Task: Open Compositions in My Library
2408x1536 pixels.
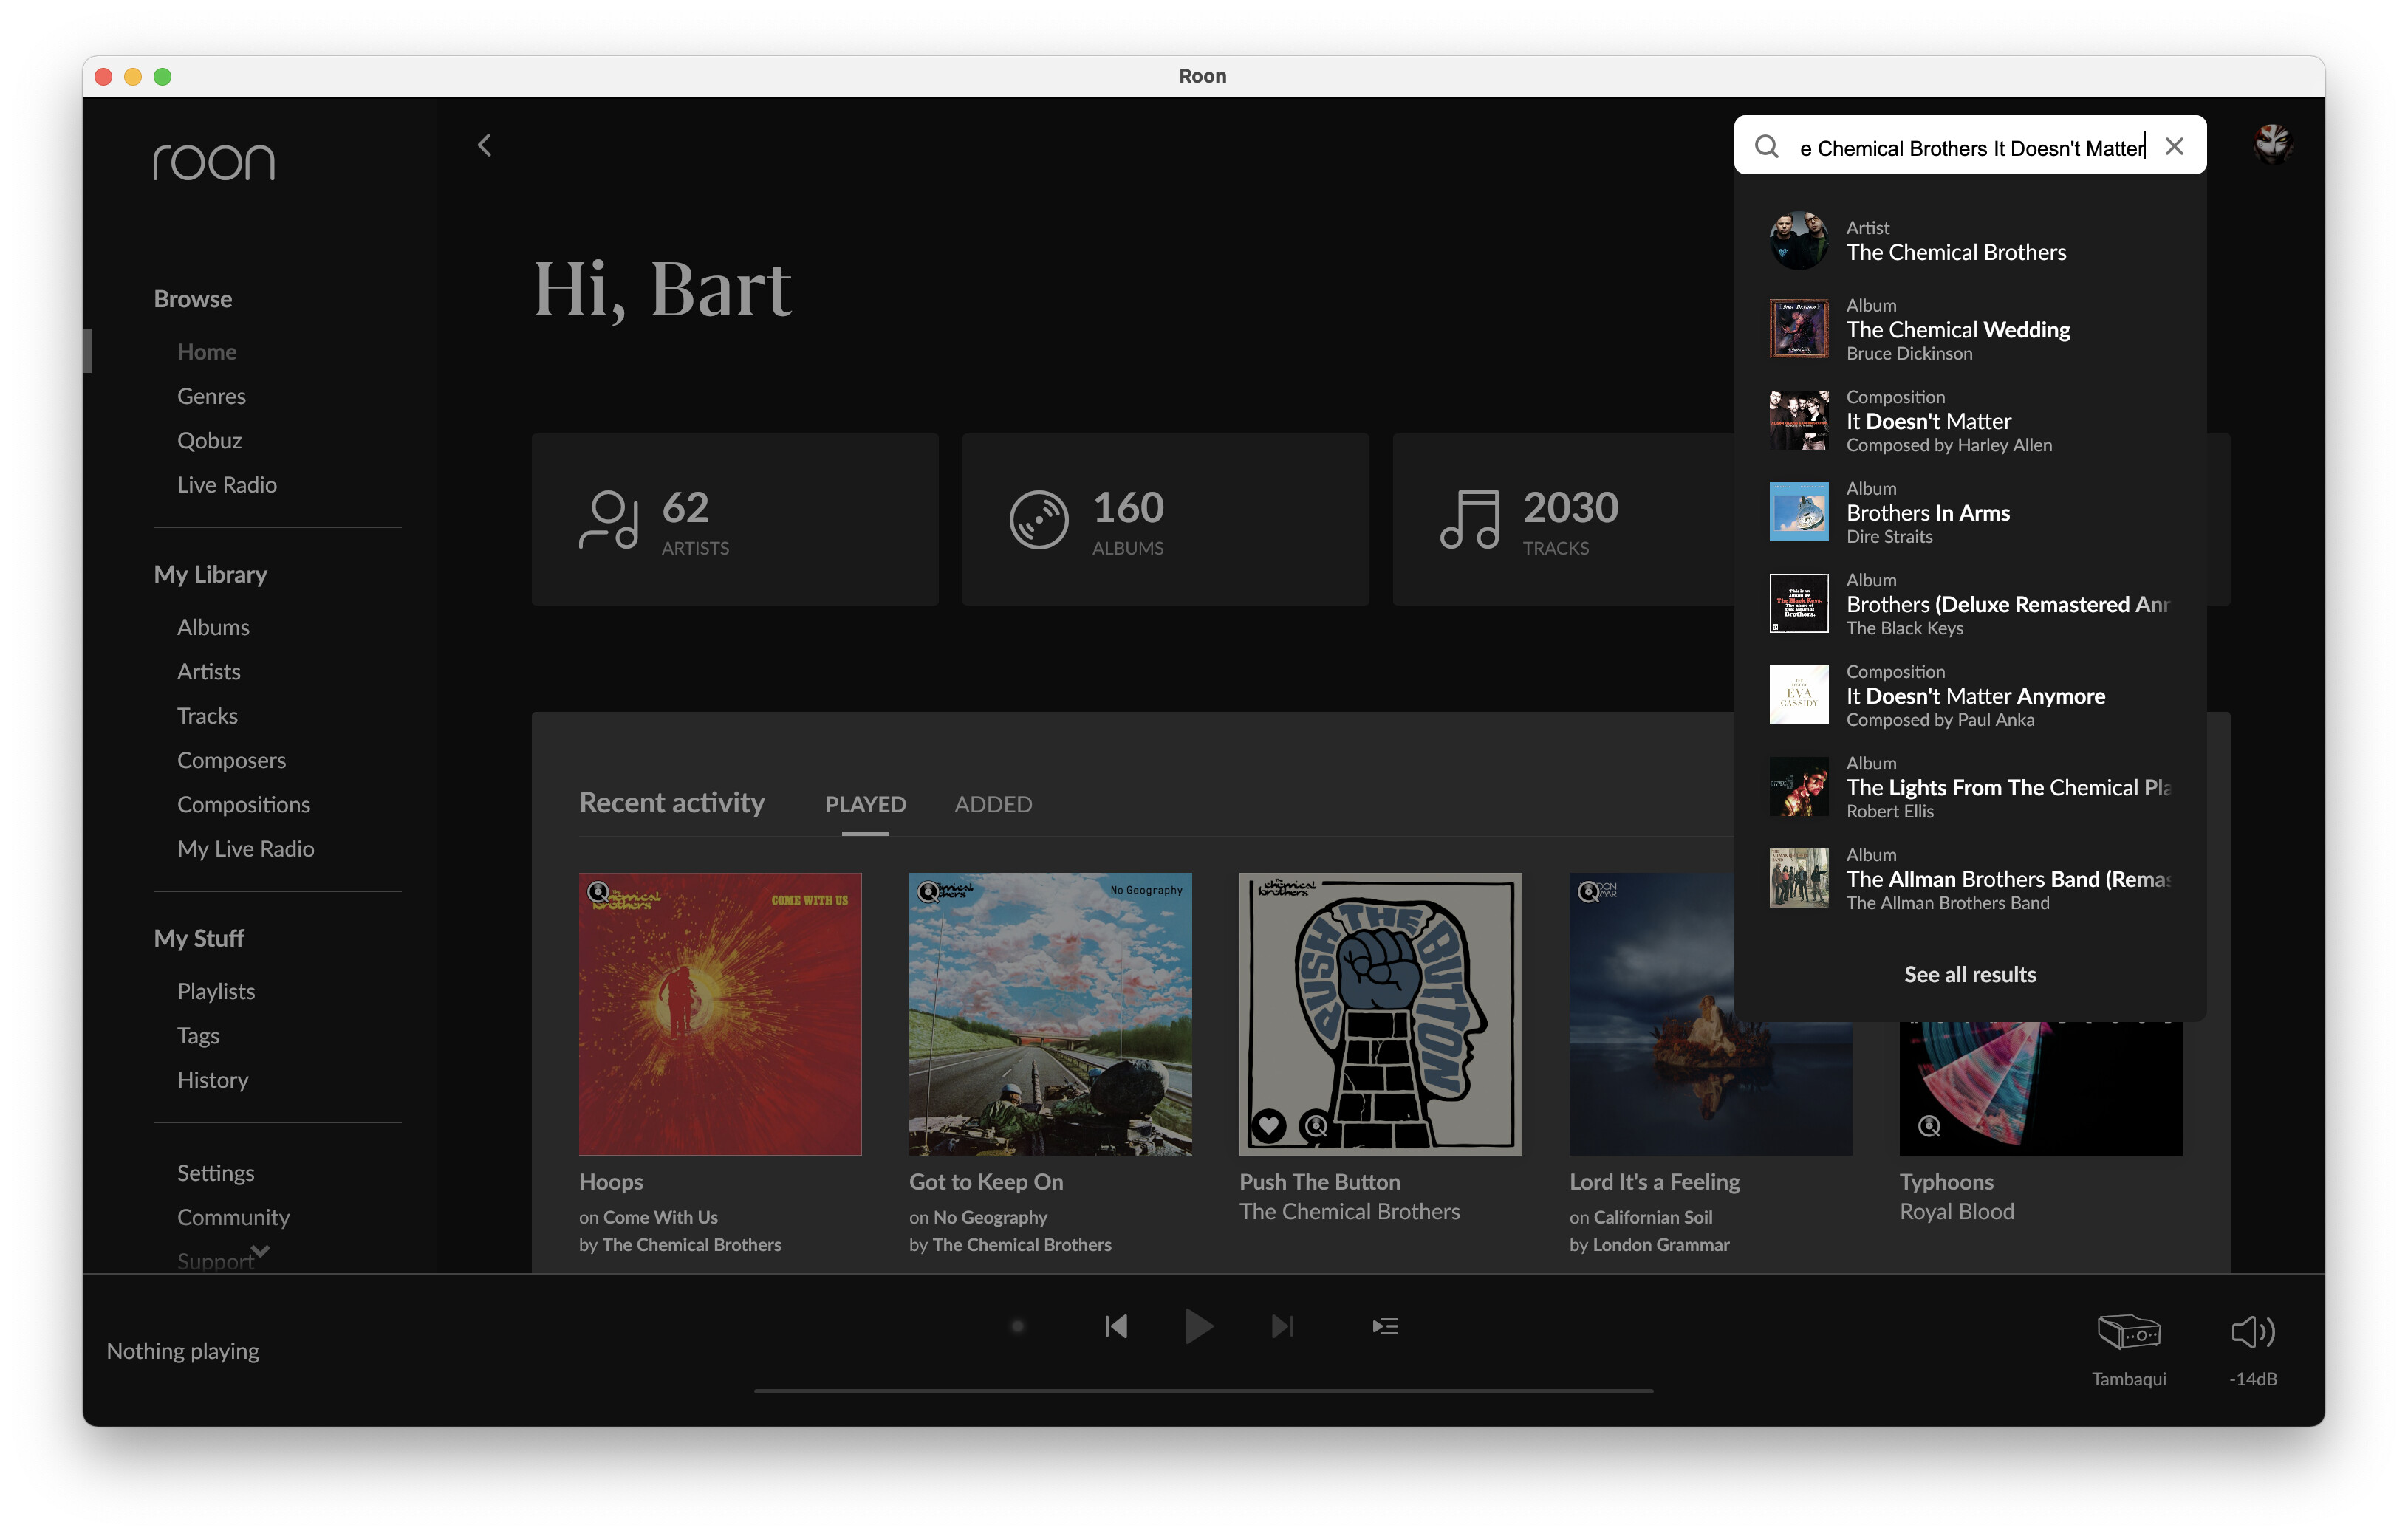Action: click(x=243, y=804)
